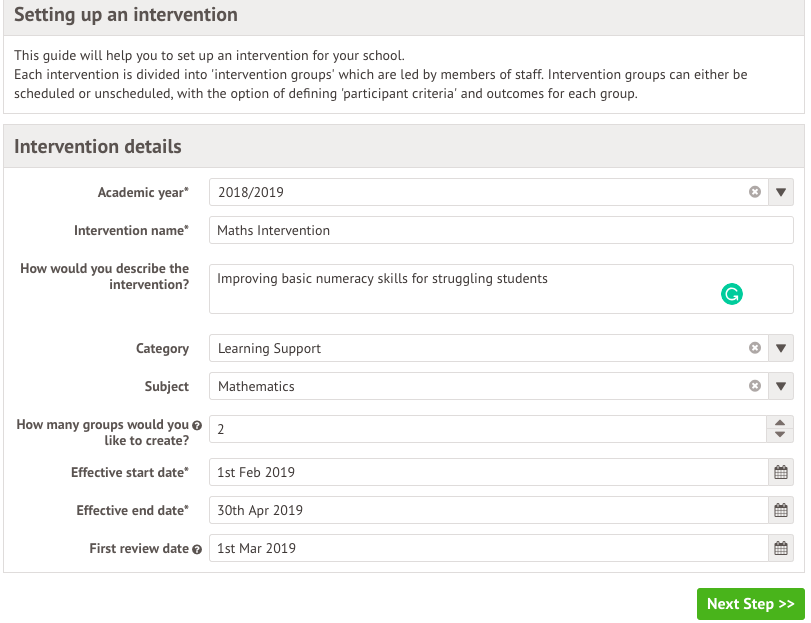This screenshot has width=811, height=623.
Task: Open calendar for Effective start date
Action: [x=780, y=472]
